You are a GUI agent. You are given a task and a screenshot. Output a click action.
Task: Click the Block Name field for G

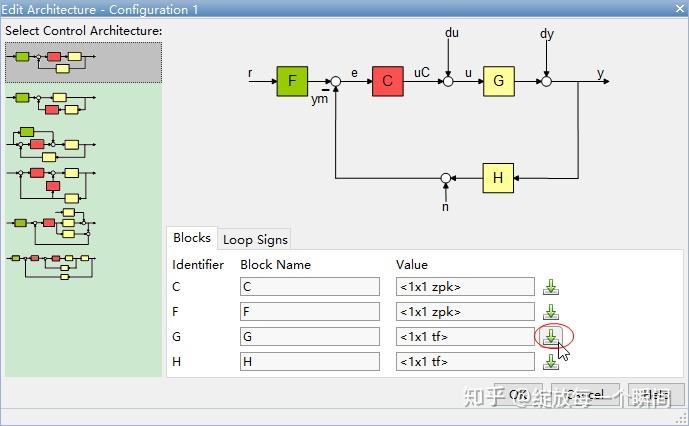(310, 337)
